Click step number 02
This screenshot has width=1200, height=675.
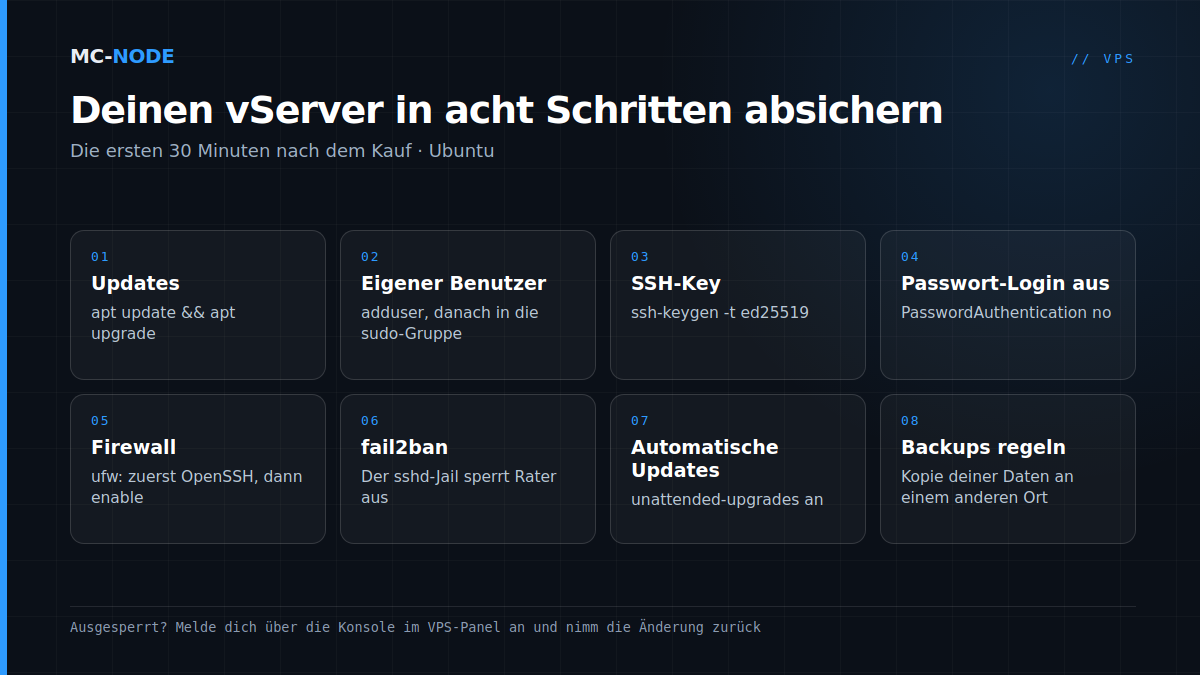coord(370,257)
